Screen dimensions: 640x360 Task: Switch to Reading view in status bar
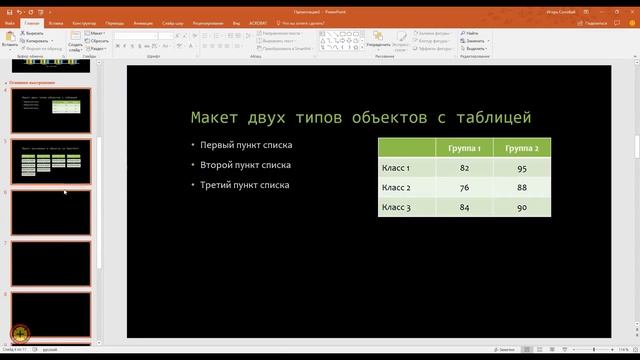pyautogui.click(x=552, y=350)
